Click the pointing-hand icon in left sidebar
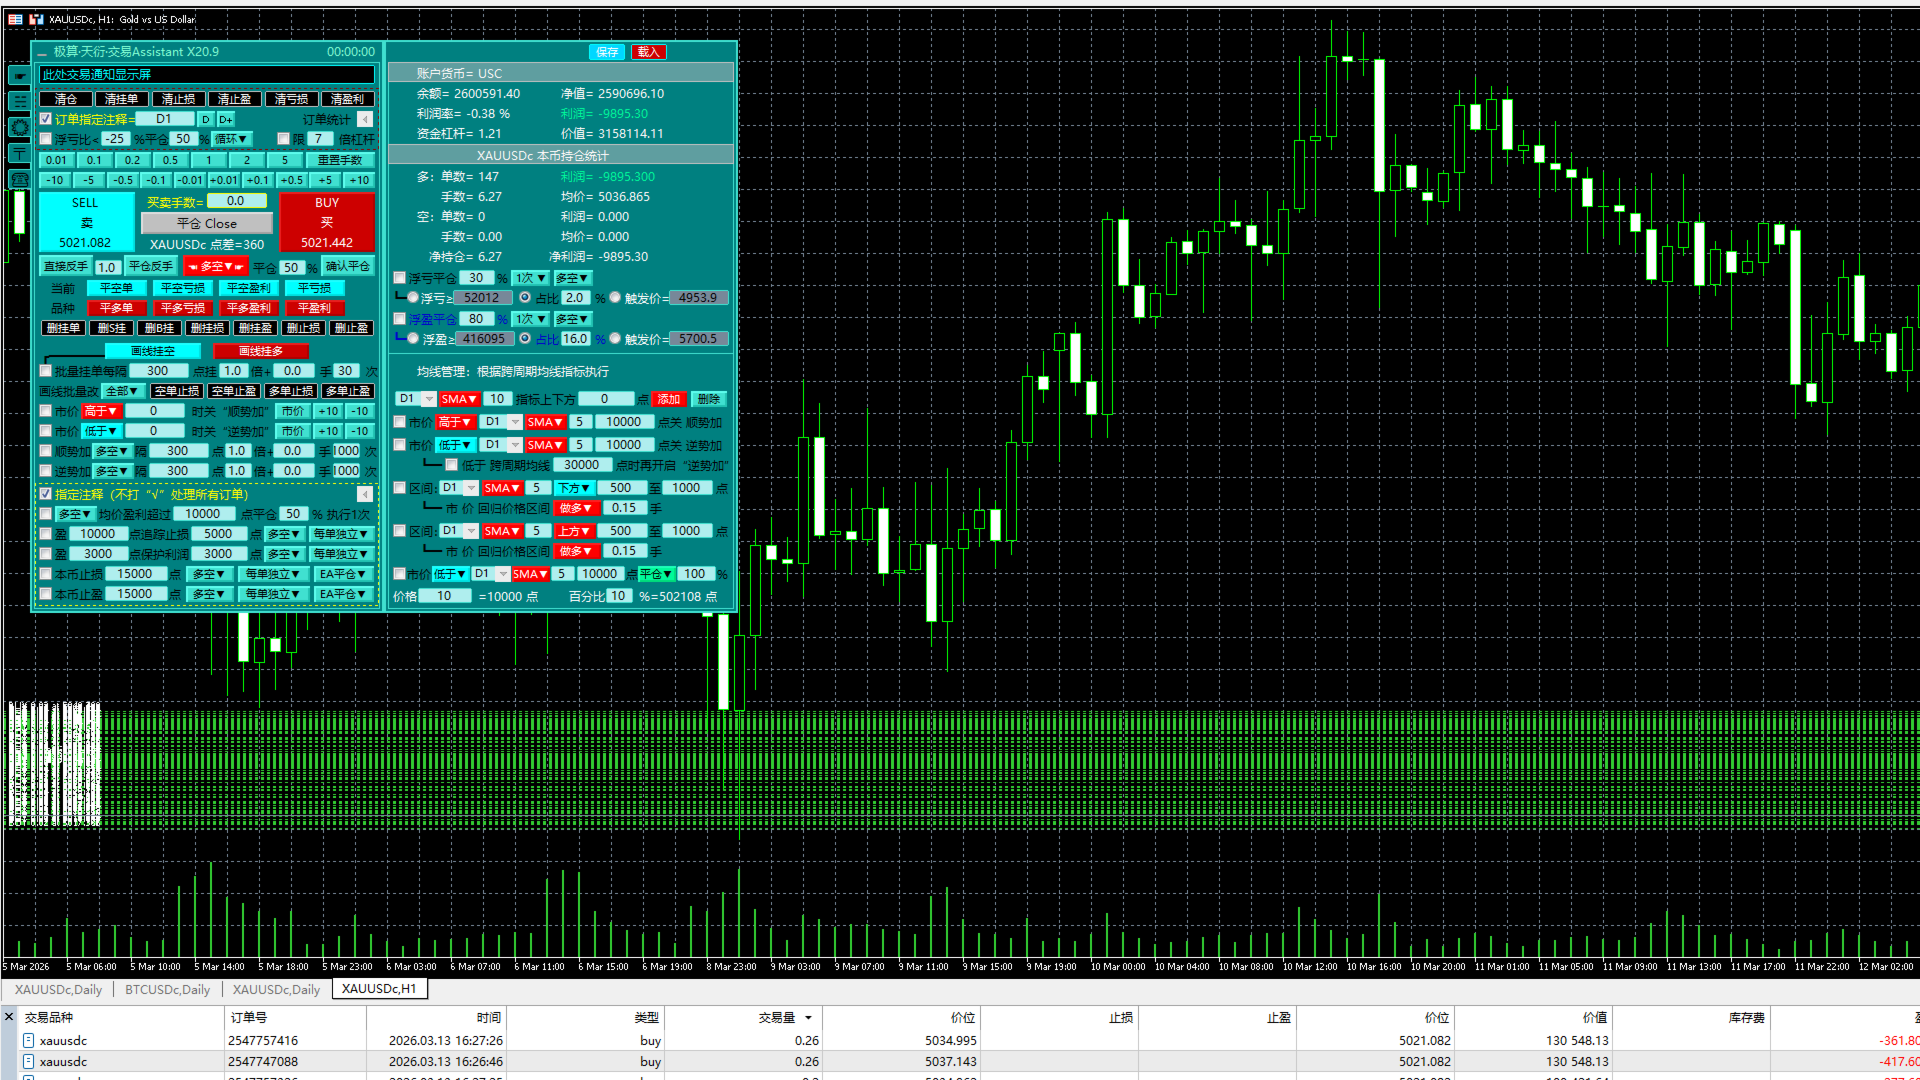This screenshot has width=1920, height=1080. [19, 75]
